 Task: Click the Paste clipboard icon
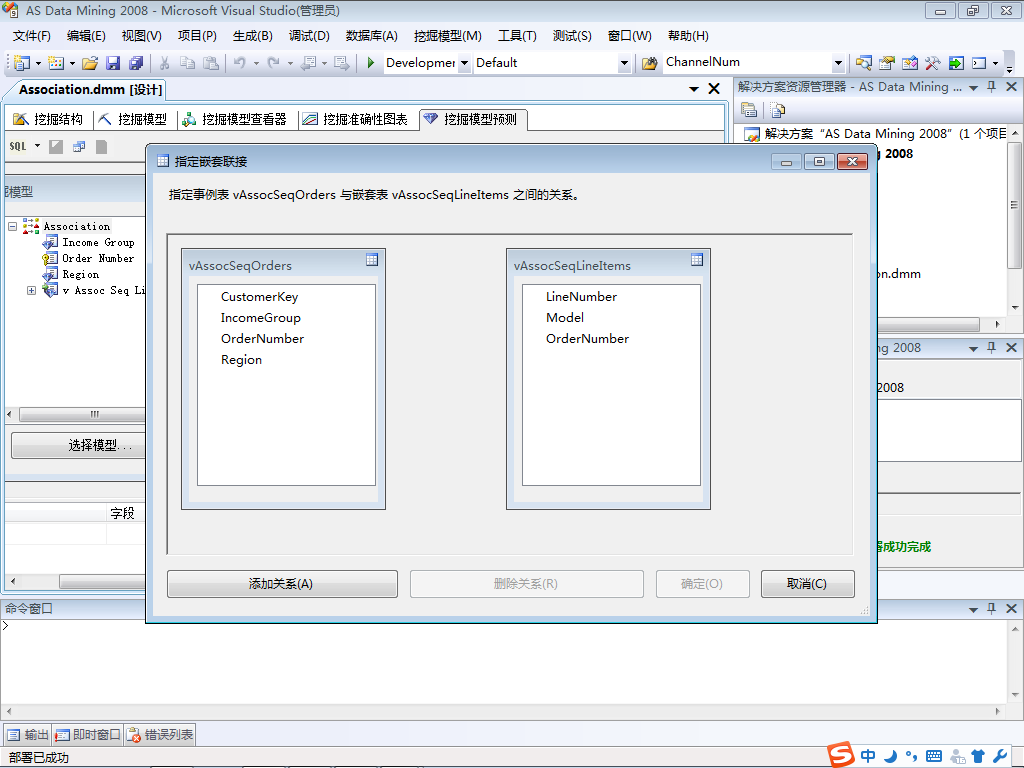click(x=210, y=63)
